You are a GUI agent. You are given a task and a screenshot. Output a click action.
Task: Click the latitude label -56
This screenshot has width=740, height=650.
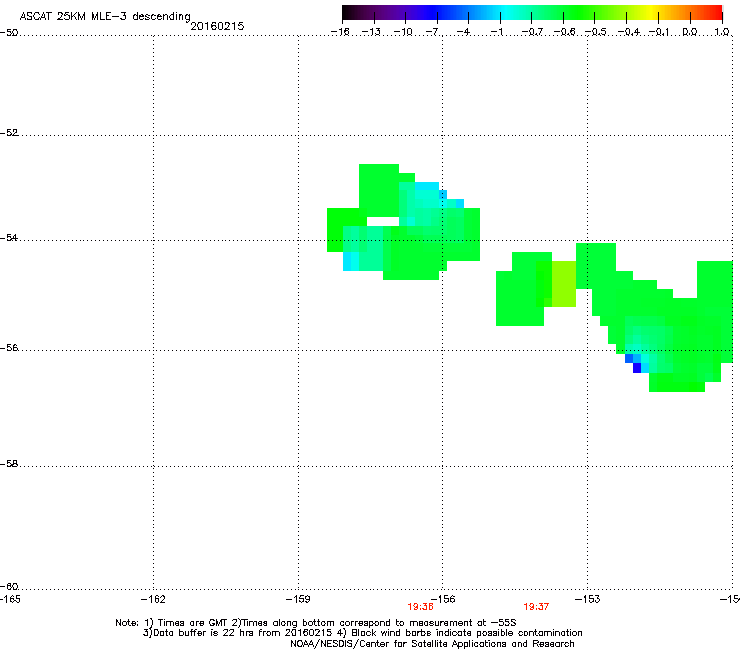(9, 348)
